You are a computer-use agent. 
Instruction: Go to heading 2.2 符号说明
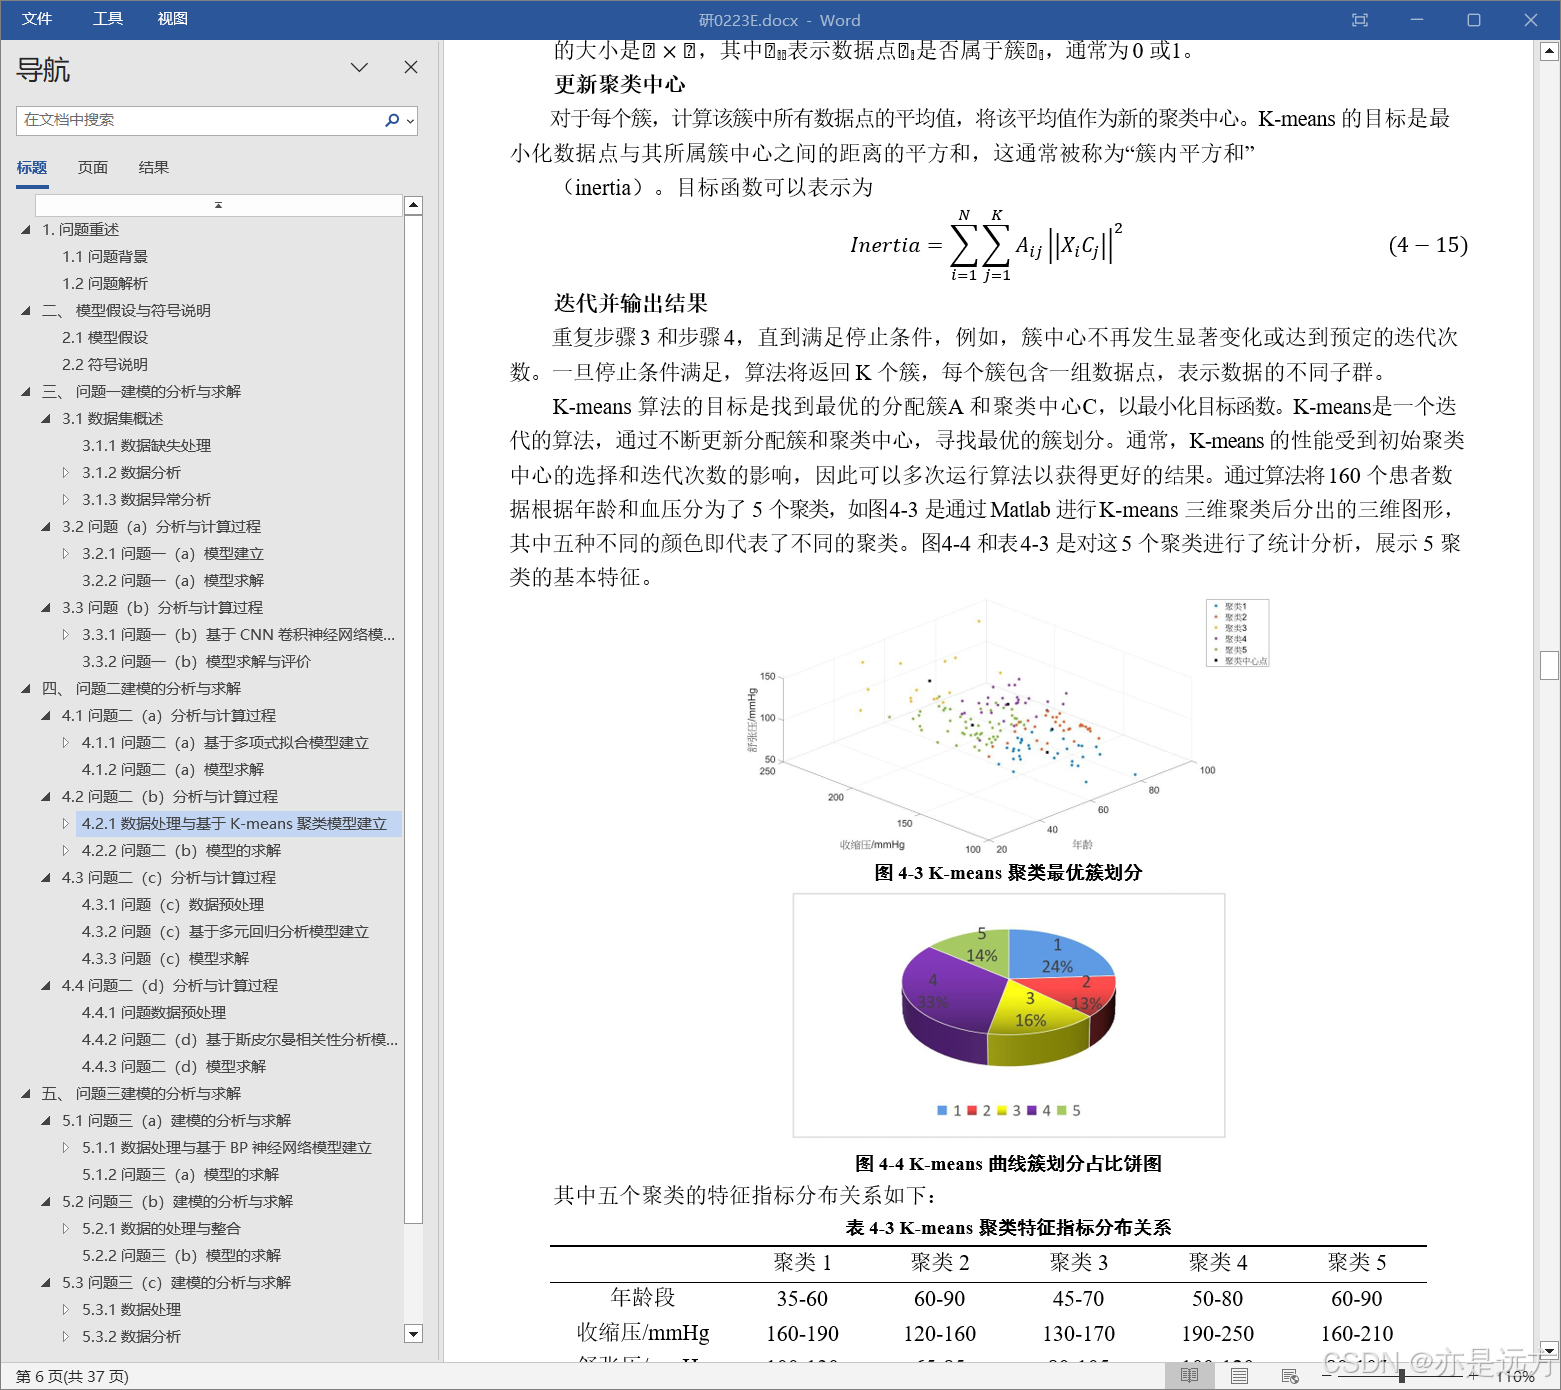click(x=105, y=365)
